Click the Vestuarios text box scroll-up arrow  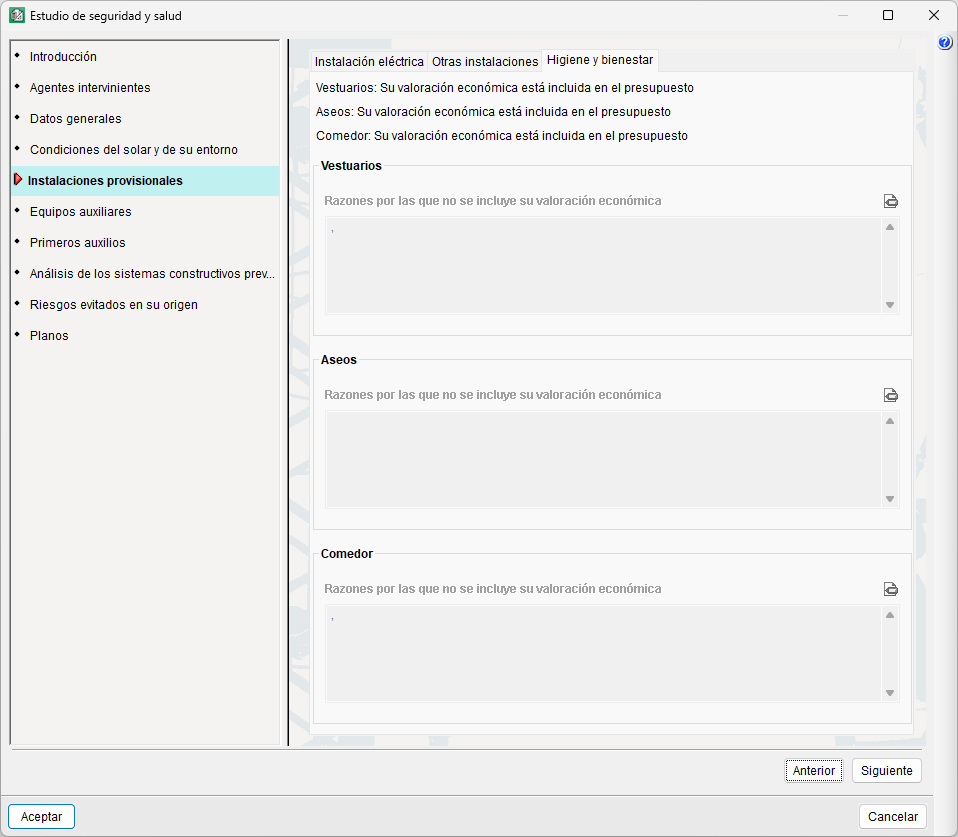coord(890,227)
